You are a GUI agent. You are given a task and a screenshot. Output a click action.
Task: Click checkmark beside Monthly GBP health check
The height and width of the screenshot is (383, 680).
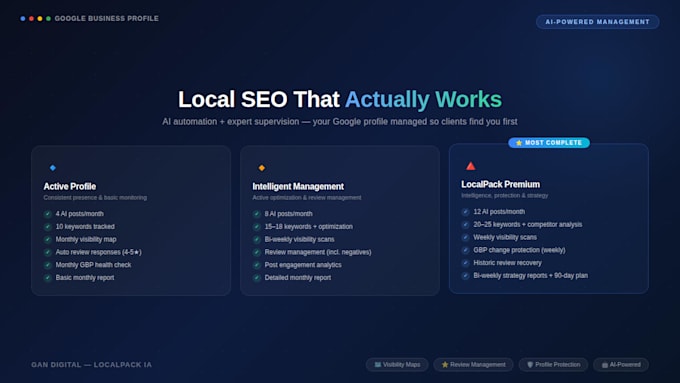[x=48, y=265]
